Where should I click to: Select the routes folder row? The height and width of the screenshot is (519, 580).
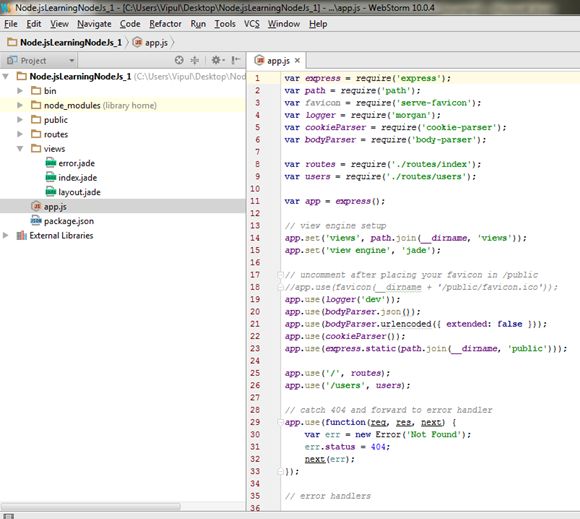coord(122,134)
